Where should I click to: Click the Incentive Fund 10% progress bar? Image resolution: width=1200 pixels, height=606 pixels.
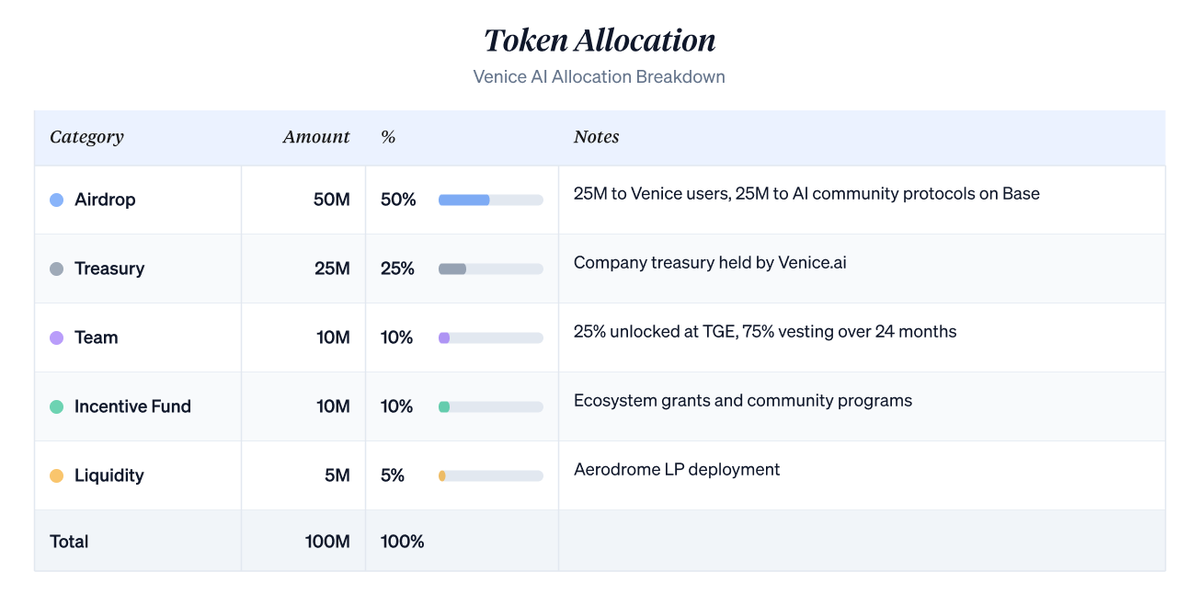coord(491,407)
